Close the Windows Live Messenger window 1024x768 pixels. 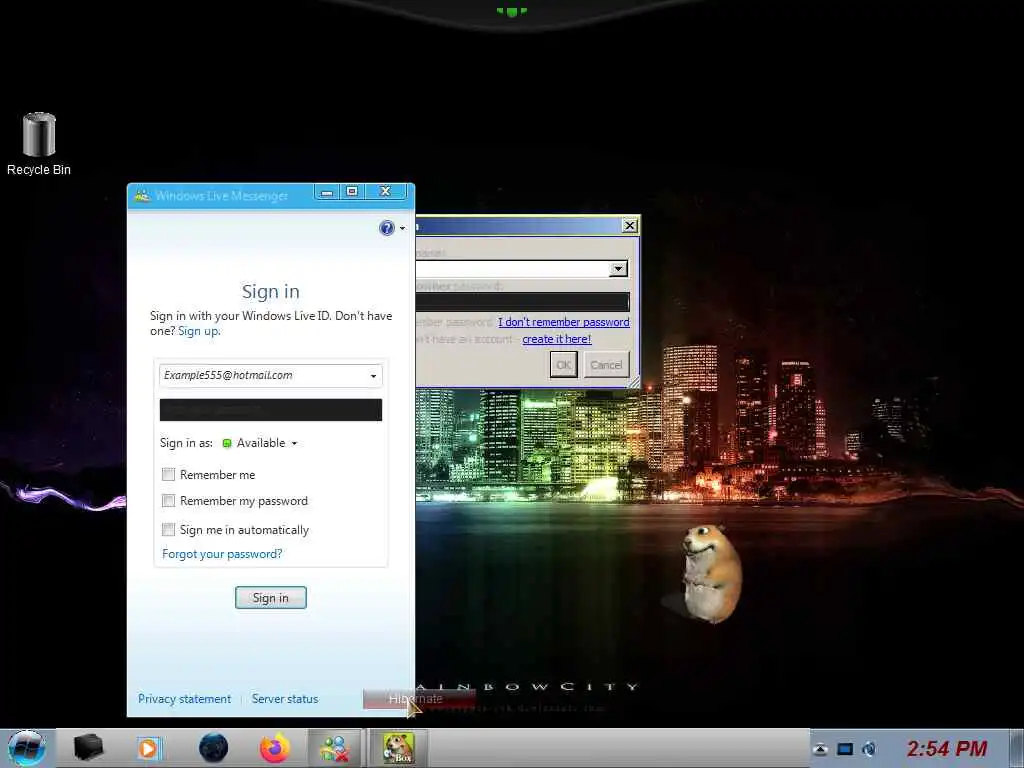(x=385, y=191)
